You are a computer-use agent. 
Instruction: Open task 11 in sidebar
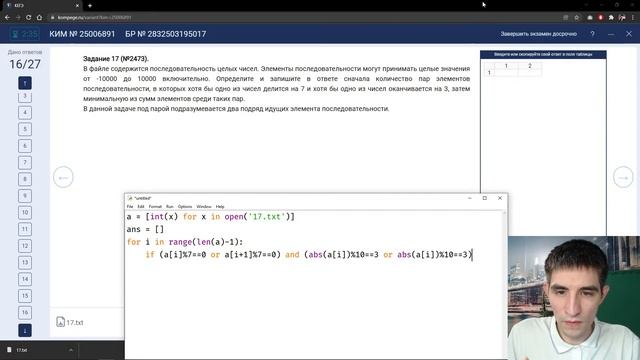point(25,229)
